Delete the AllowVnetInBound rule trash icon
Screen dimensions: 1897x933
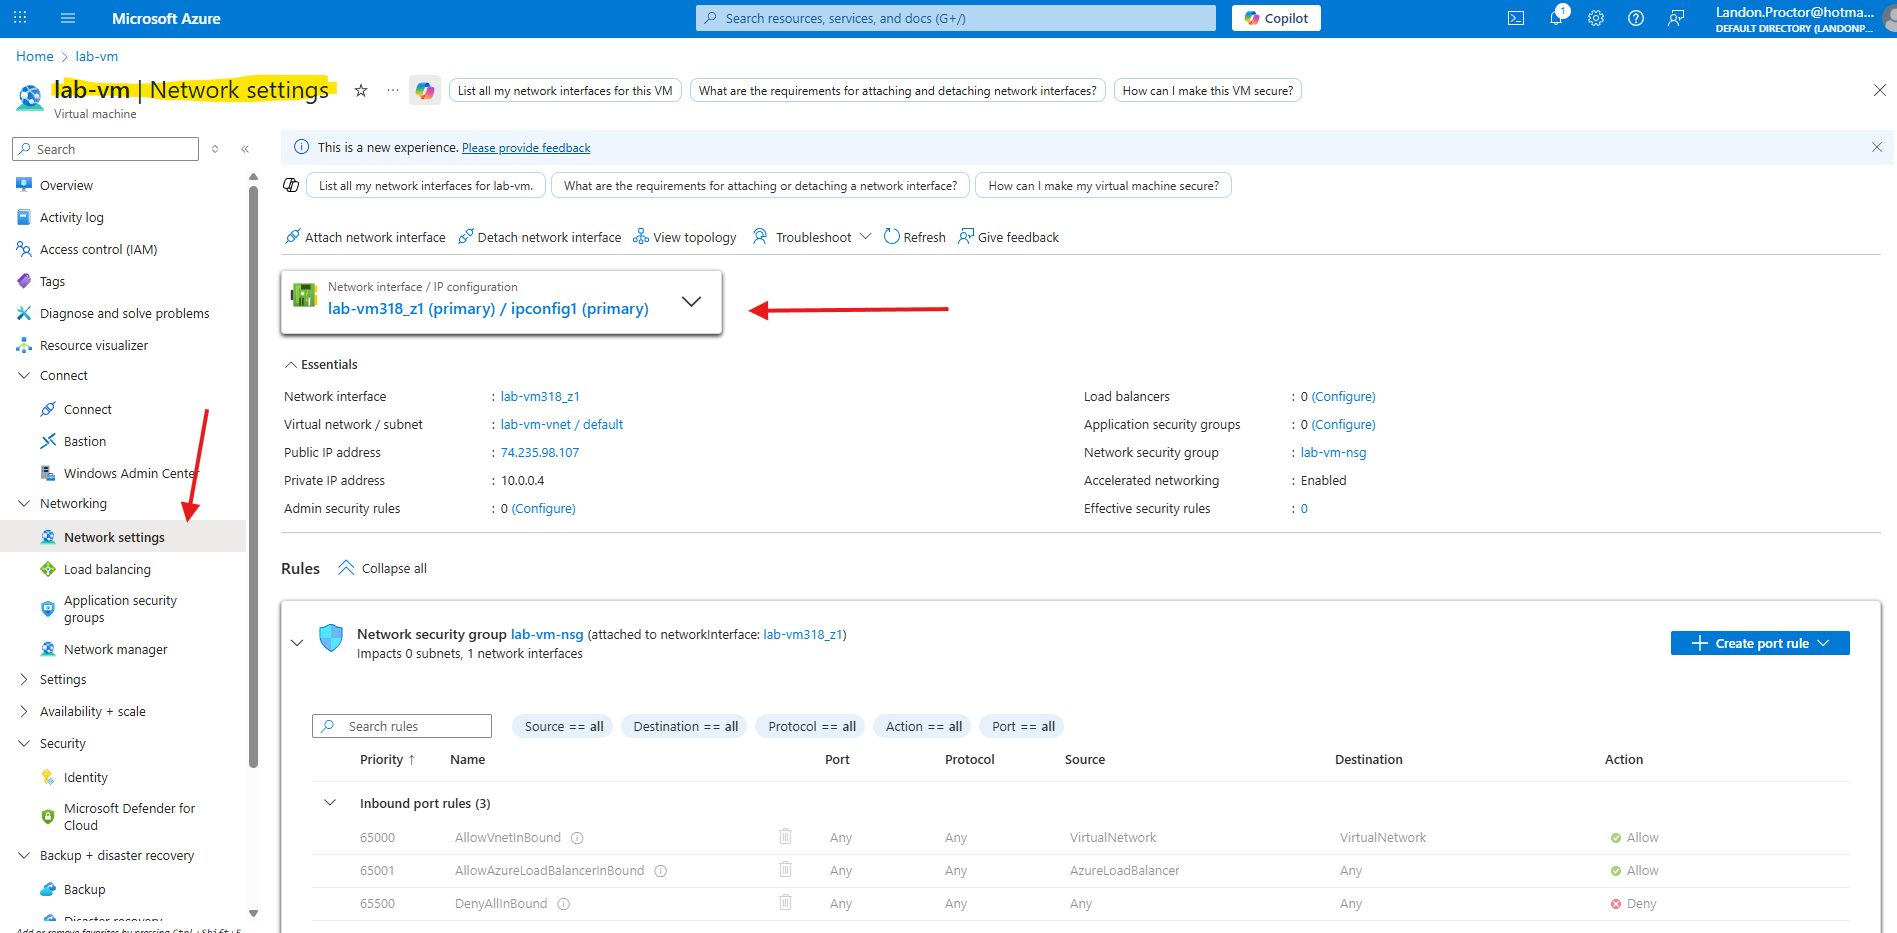click(x=785, y=836)
